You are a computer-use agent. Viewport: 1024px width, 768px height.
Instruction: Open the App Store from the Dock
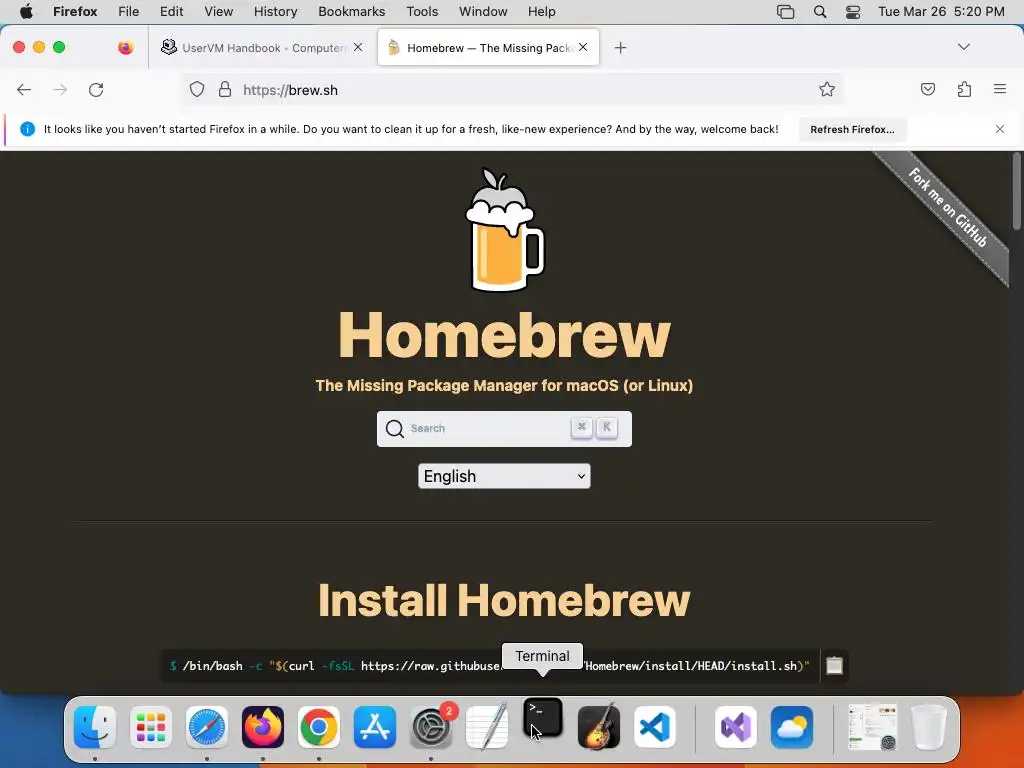tap(375, 727)
